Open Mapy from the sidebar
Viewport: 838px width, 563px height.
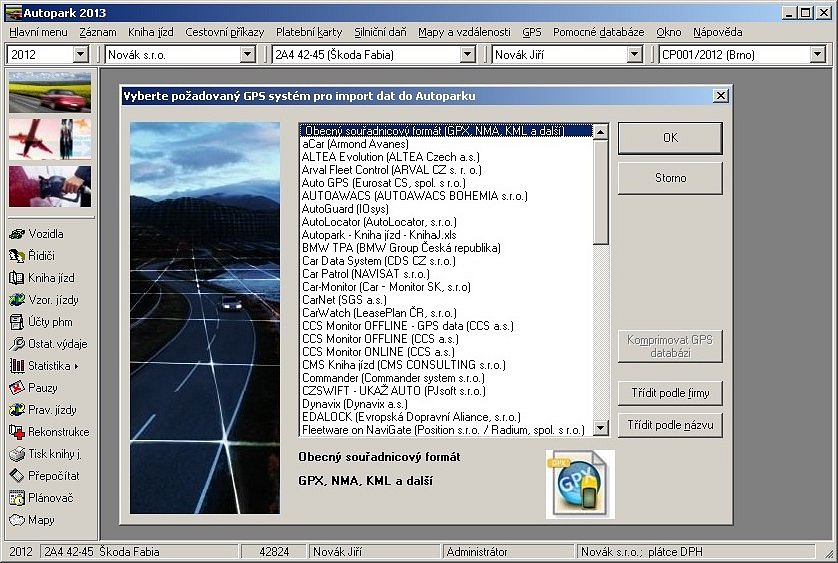coord(18,520)
